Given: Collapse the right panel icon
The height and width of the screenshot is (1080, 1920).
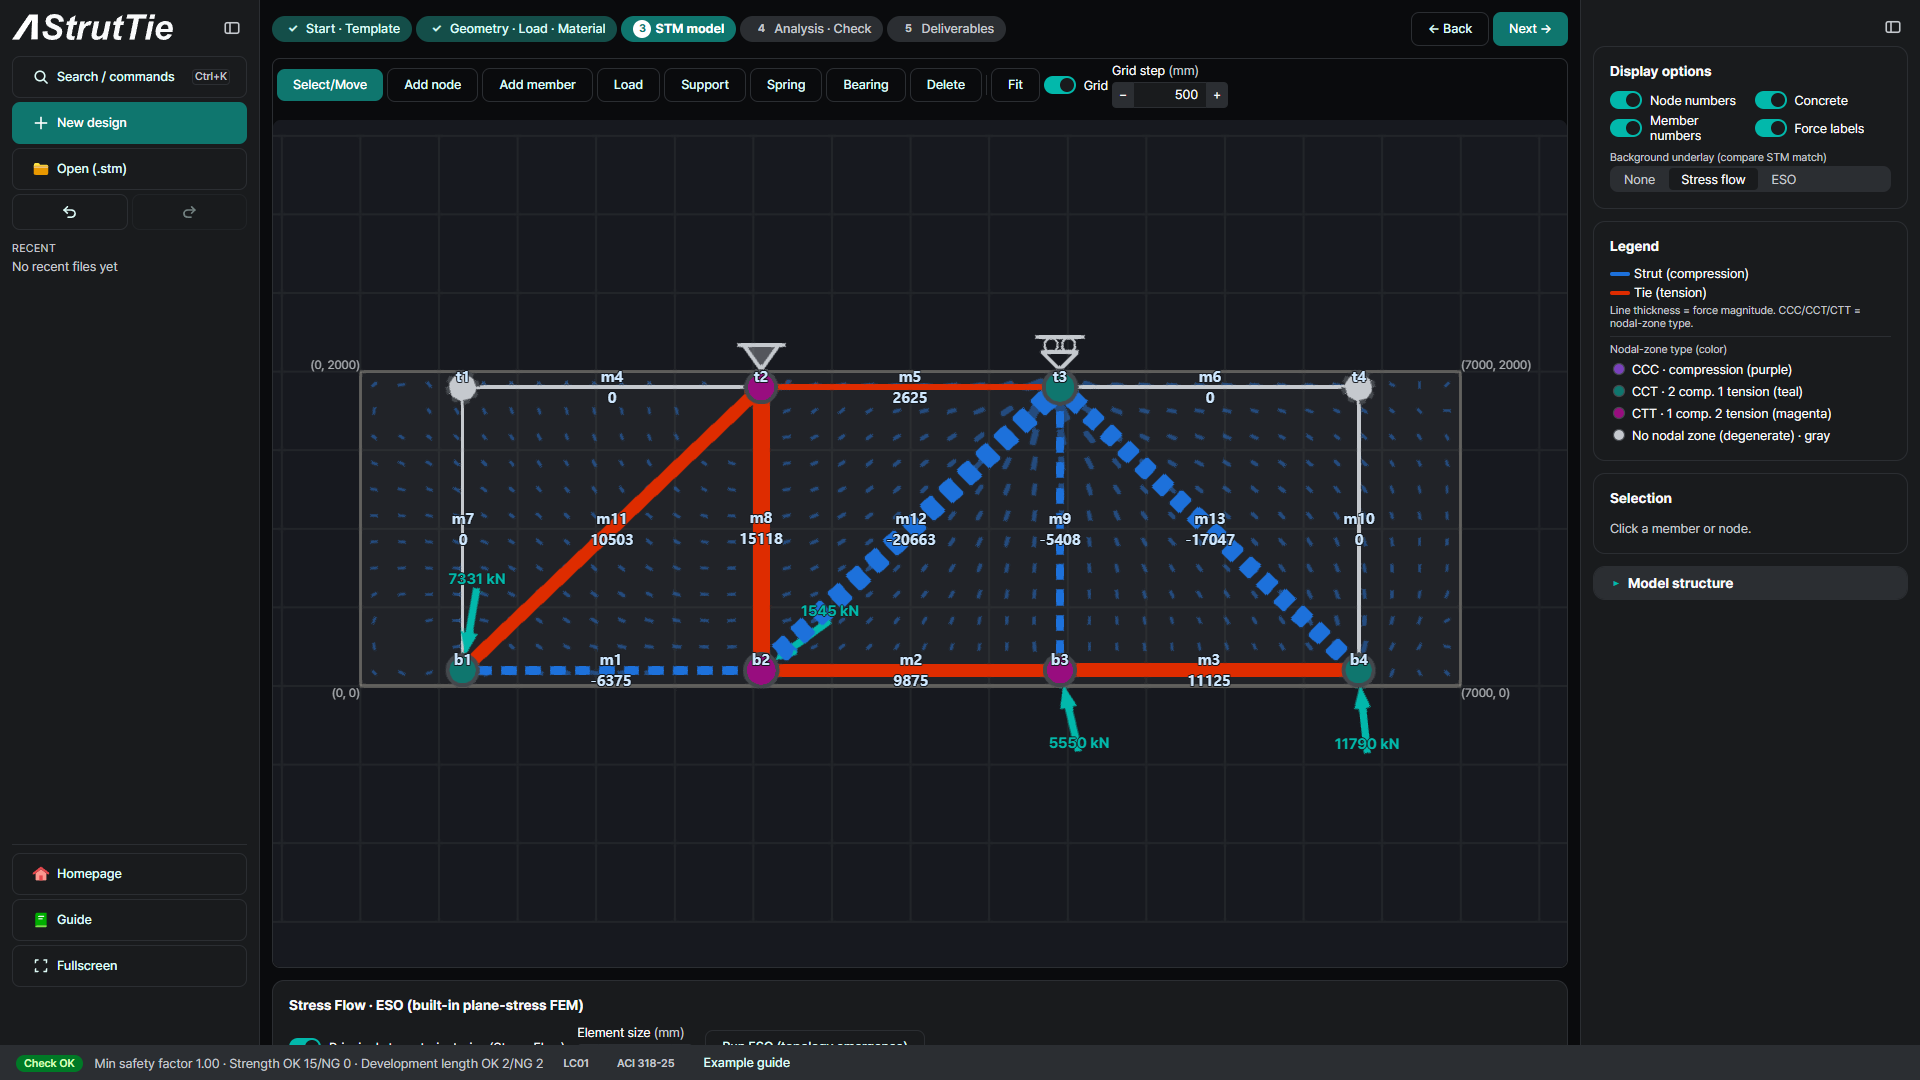Looking at the screenshot, I should click(1893, 27).
